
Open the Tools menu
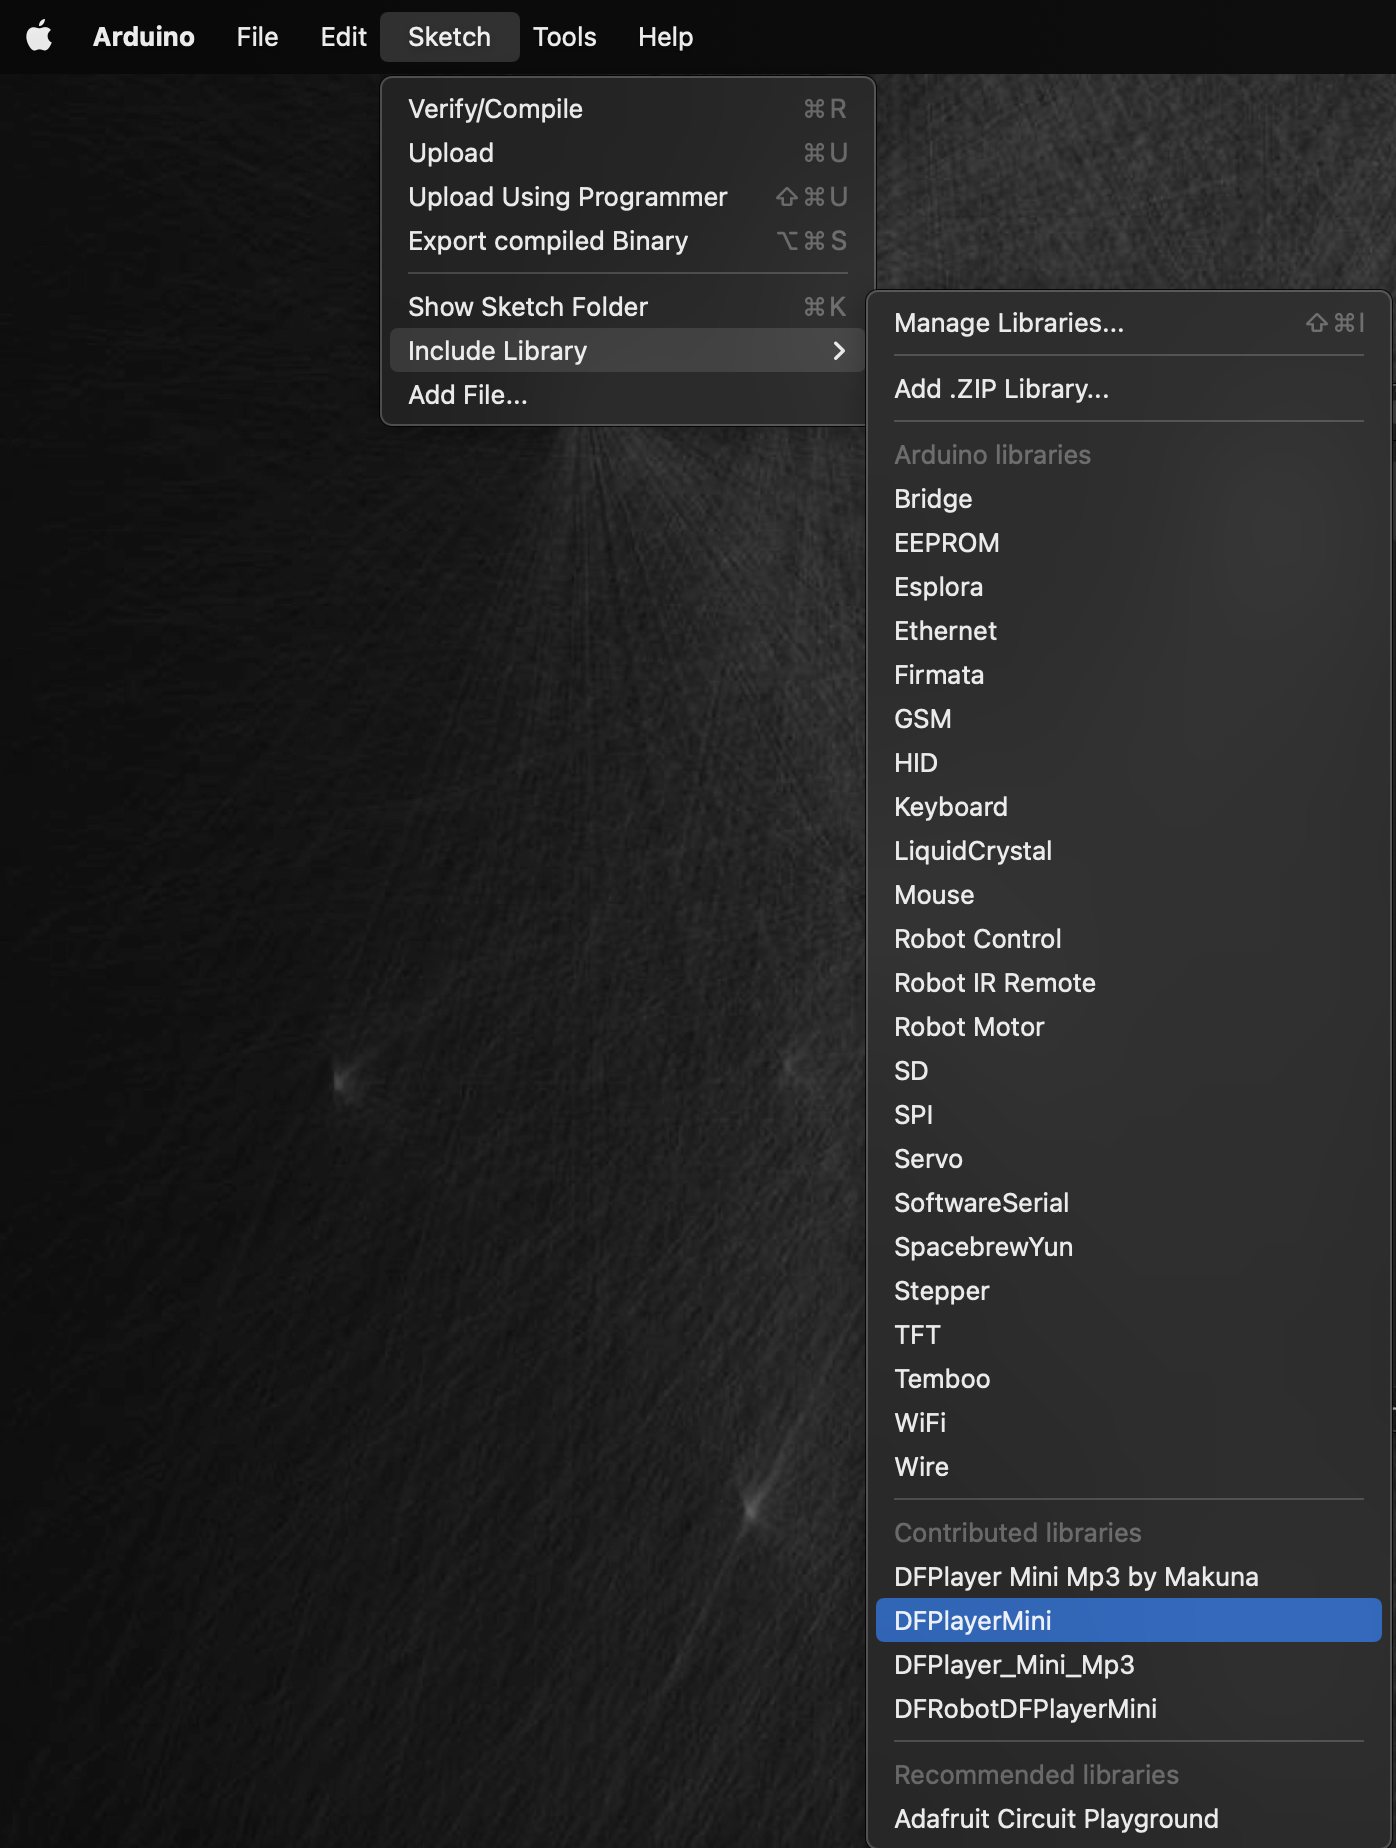[564, 37]
